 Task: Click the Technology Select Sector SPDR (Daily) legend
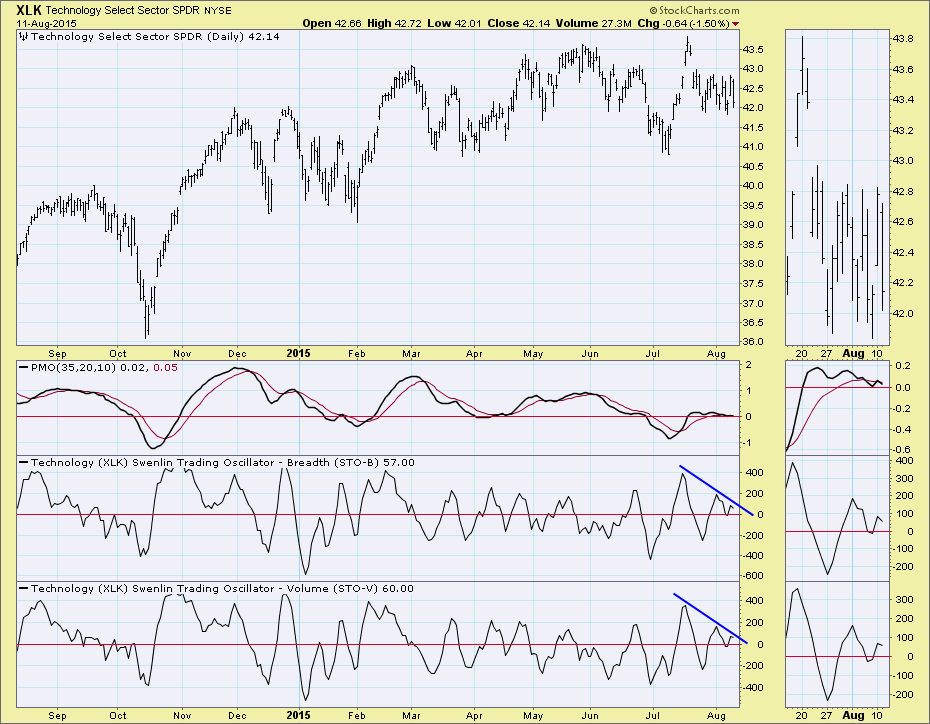[x=155, y=37]
